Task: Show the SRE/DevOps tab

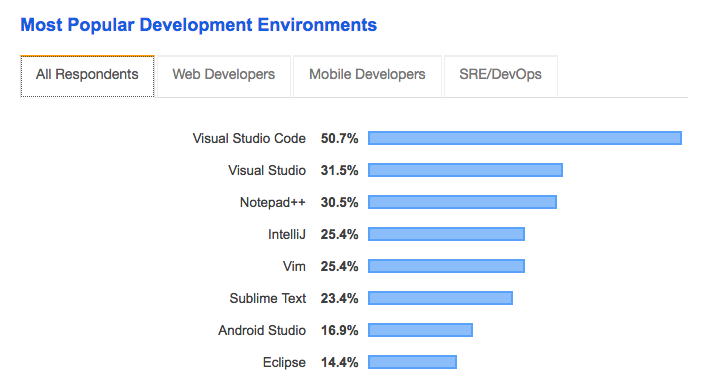Action: tap(501, 76)
